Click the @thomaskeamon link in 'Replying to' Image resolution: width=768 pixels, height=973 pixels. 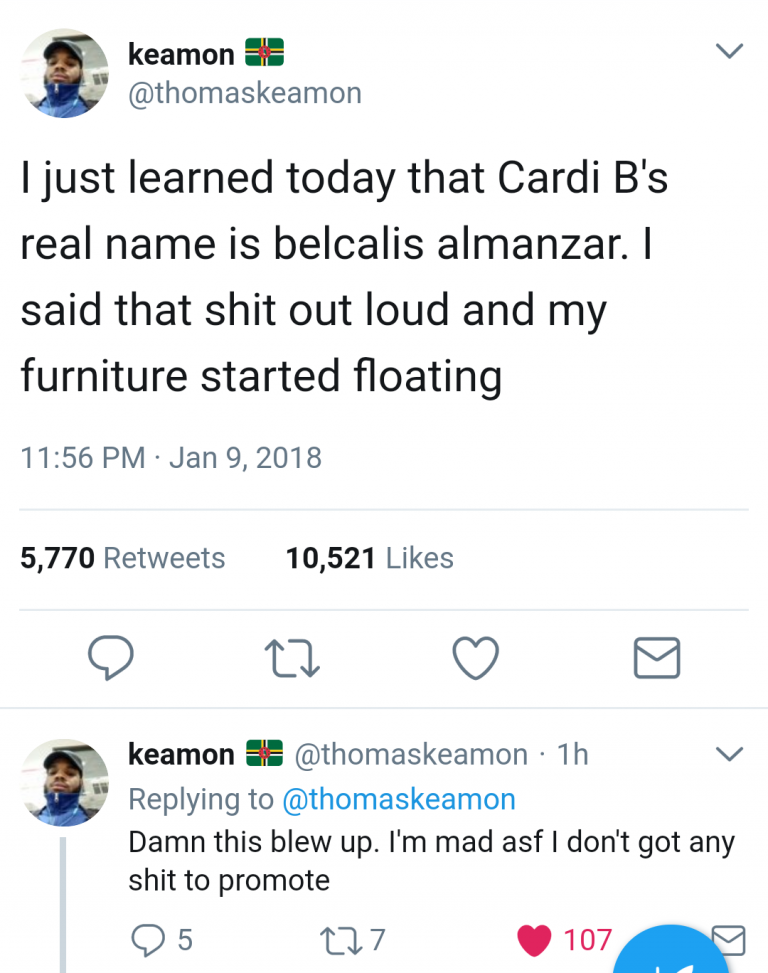pyautogui.click(x=397, y=799)
